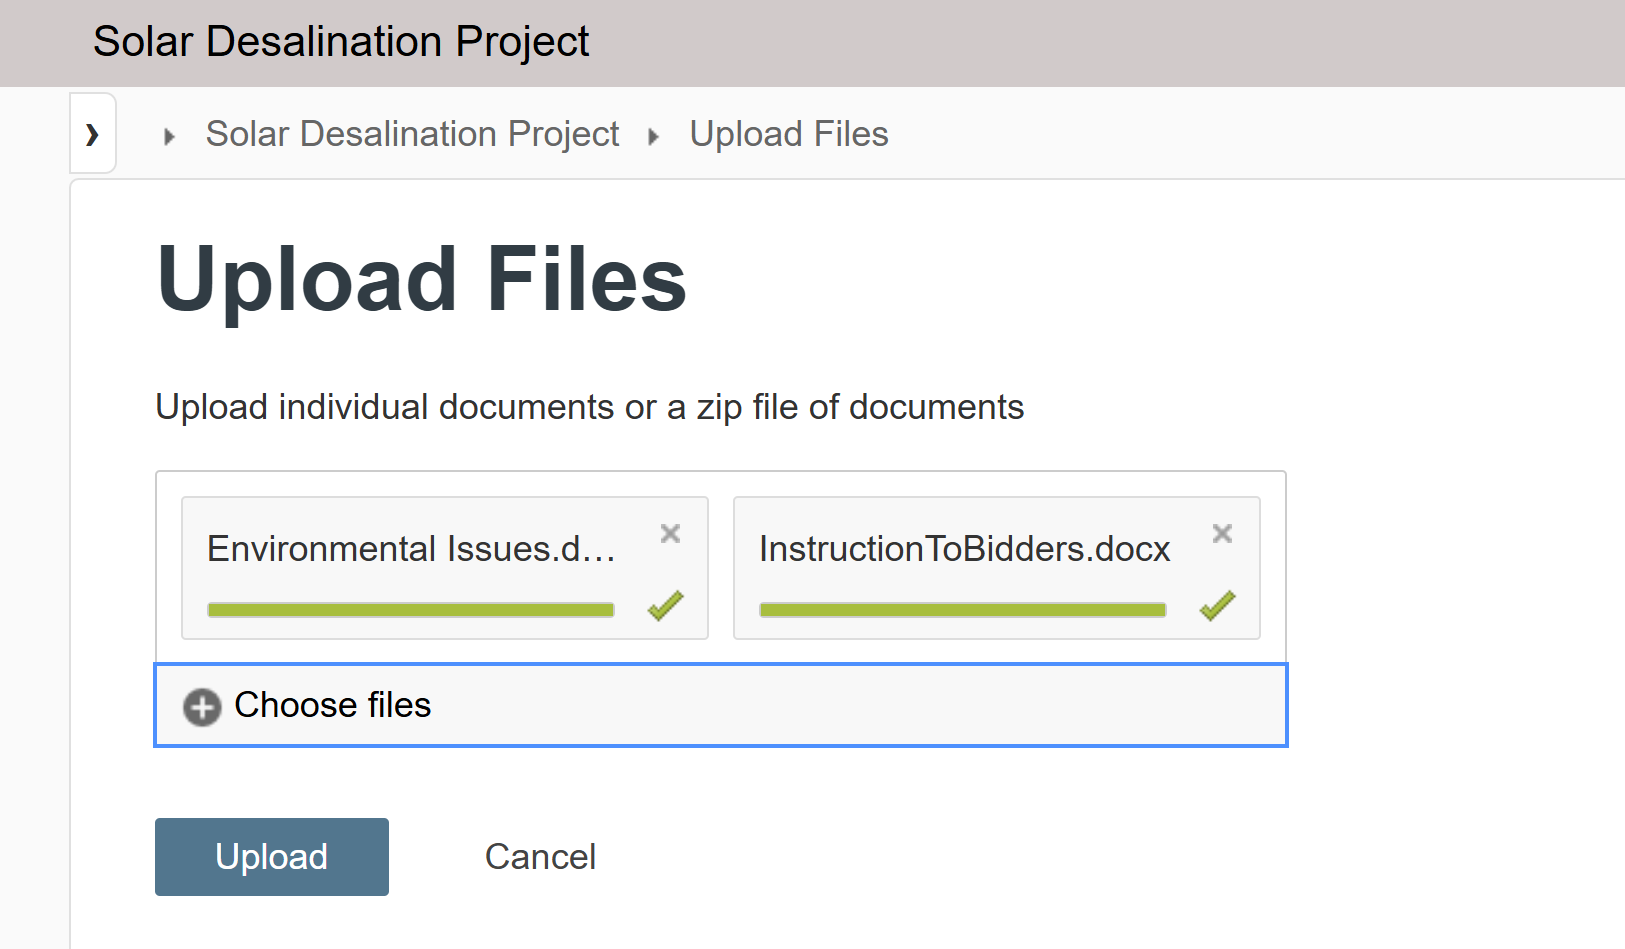The image size is (1625, 949).
Task: Select the InstructionToBidders.docx file name
Action: point(964,549)
